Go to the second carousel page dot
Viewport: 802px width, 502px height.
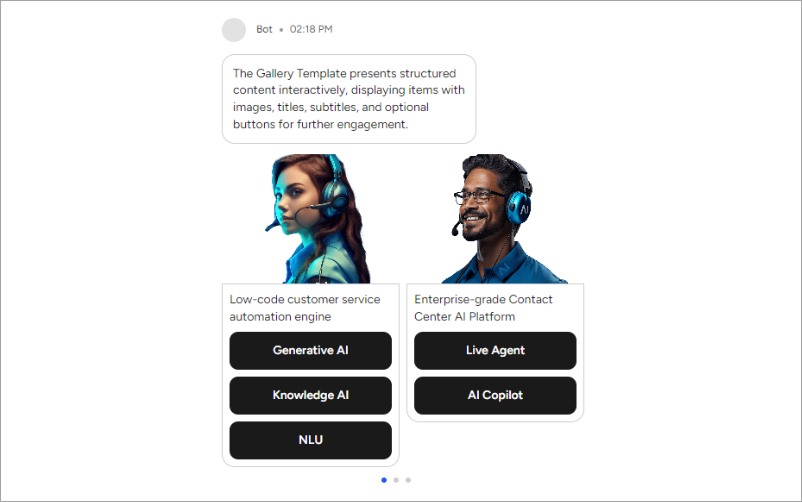click(396, 480)
